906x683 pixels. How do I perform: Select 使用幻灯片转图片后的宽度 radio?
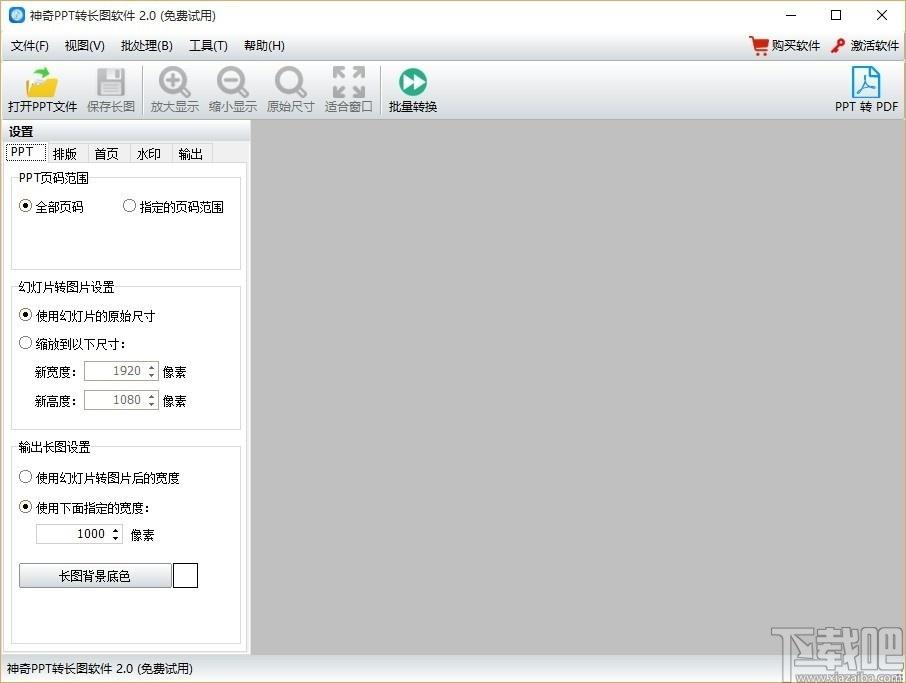click(x=25, y=477)
